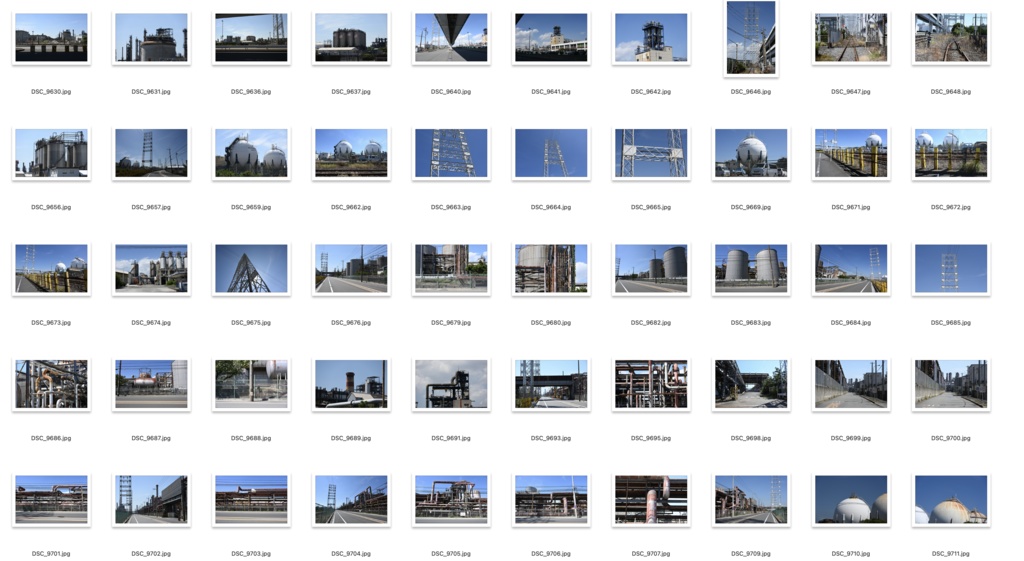
Task: Select the DSC_9647.jpg photo thumbnail
Action: pyautogui.click(x=850, y=38)
